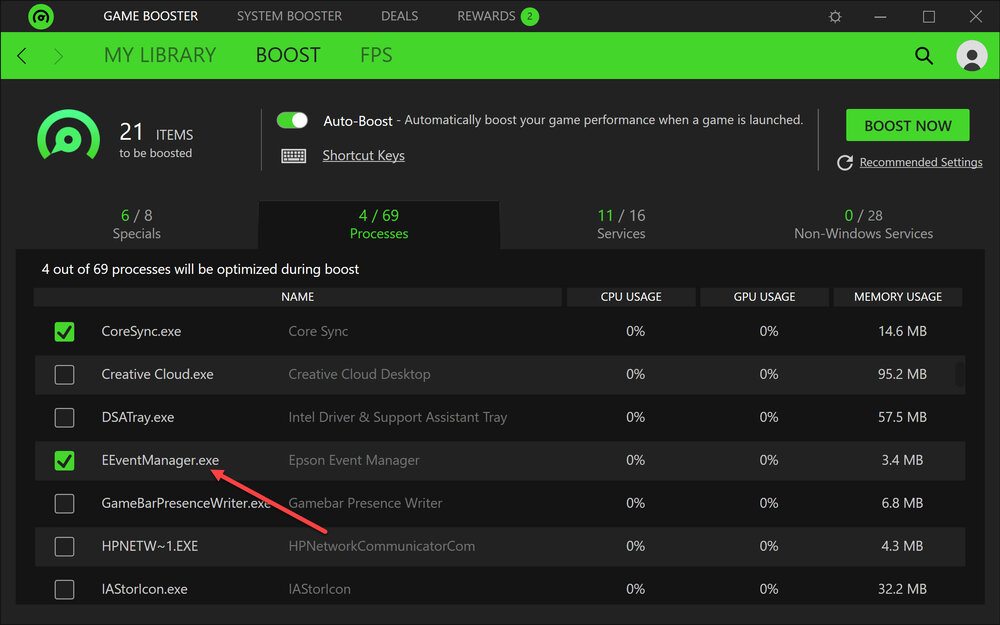Click the Rewards badge showing 2
The image size is (1000, 625).
click(529, 17)
